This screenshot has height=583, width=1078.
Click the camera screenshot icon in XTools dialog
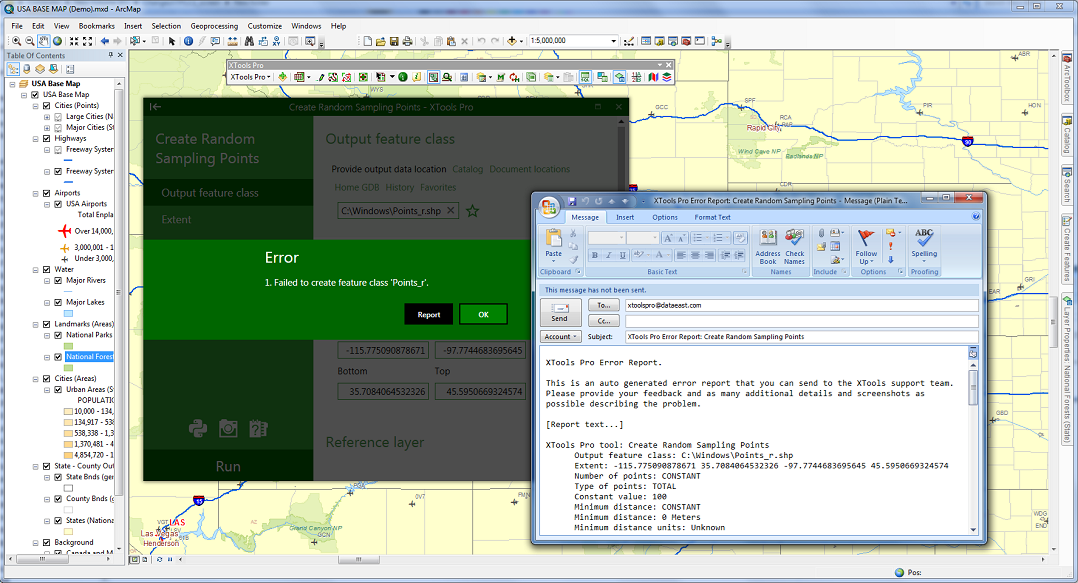tap(228, 429)
